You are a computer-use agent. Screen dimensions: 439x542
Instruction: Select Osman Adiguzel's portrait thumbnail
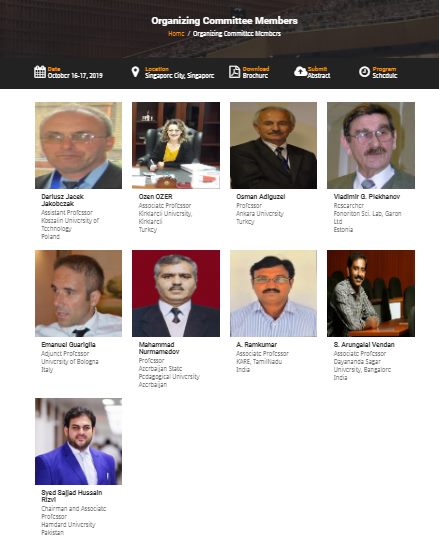pos(273,145)
